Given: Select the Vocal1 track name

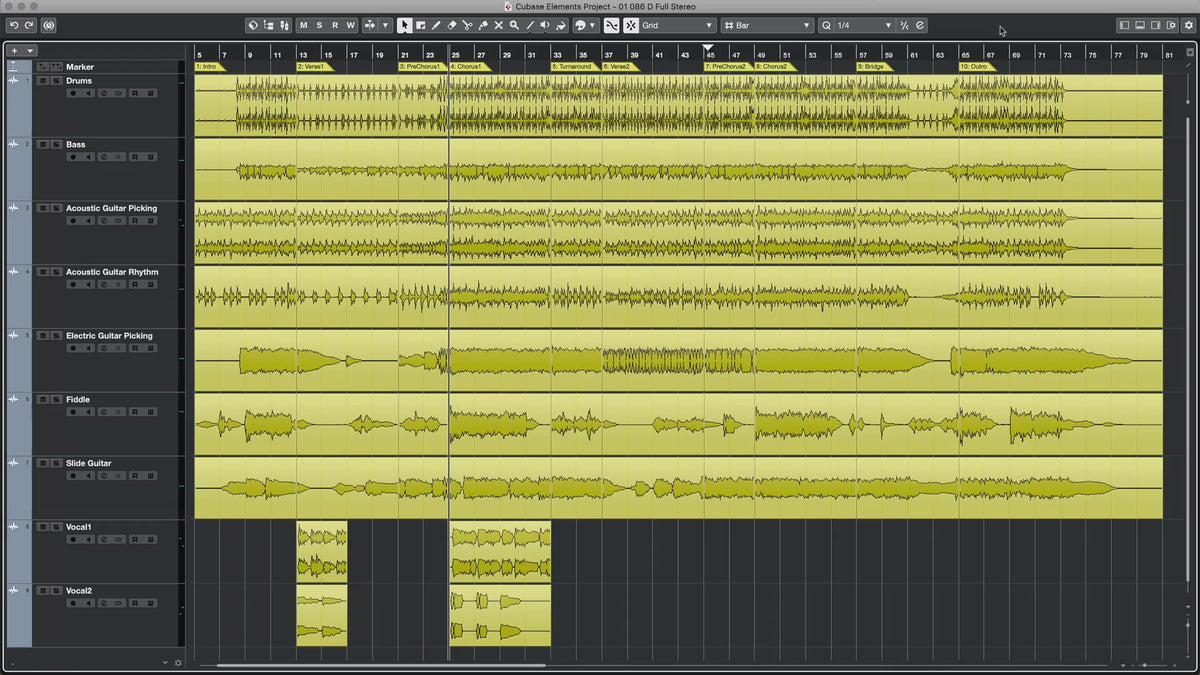Looking at the screenshot, I should click(79, 527).
